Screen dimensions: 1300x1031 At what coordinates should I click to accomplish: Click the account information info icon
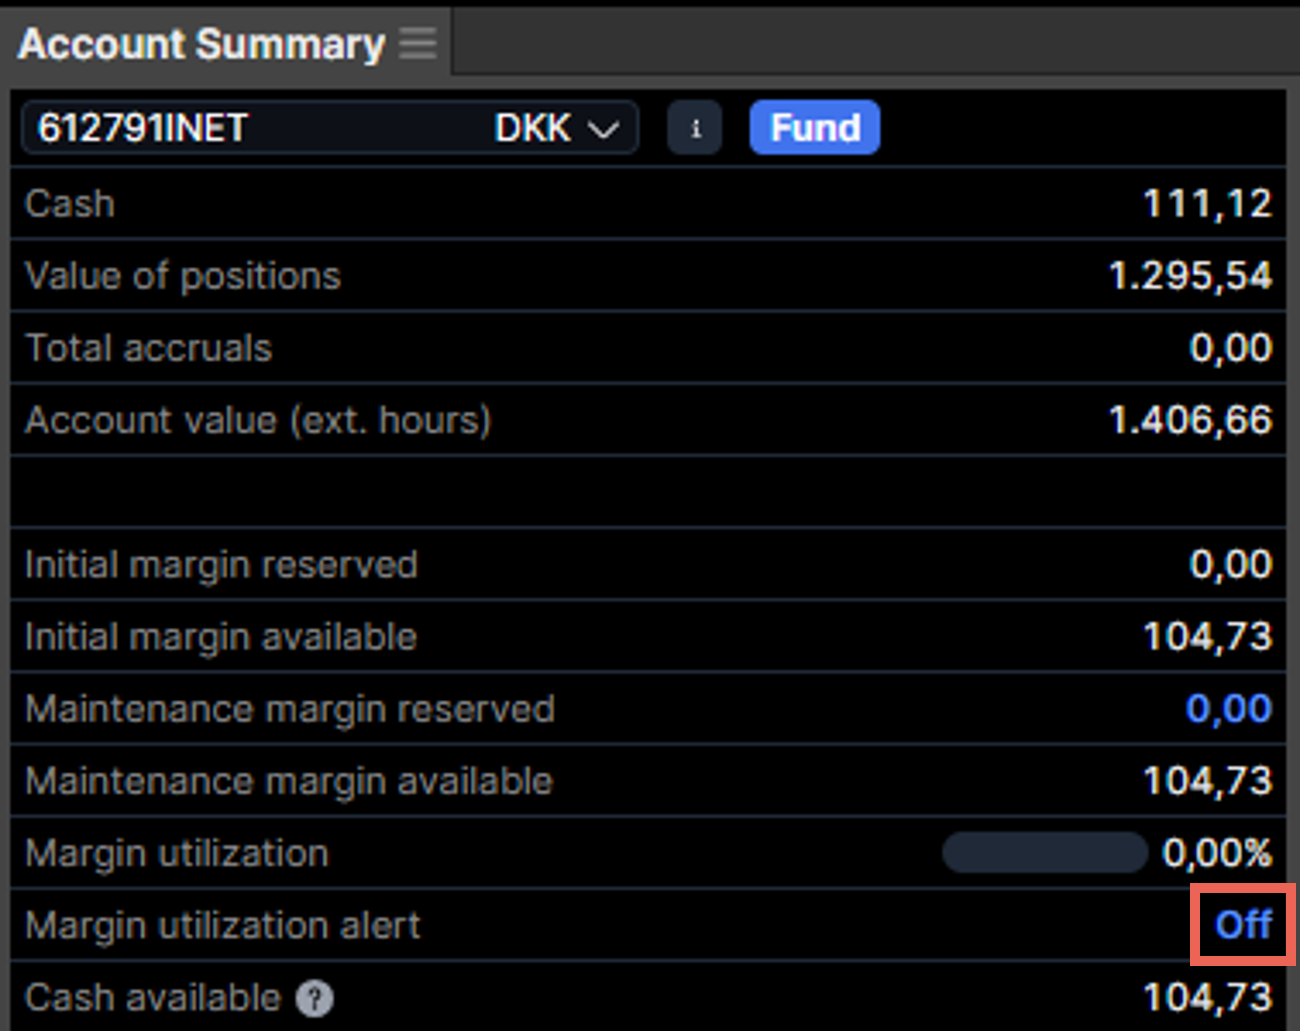(x=695, y=127)
